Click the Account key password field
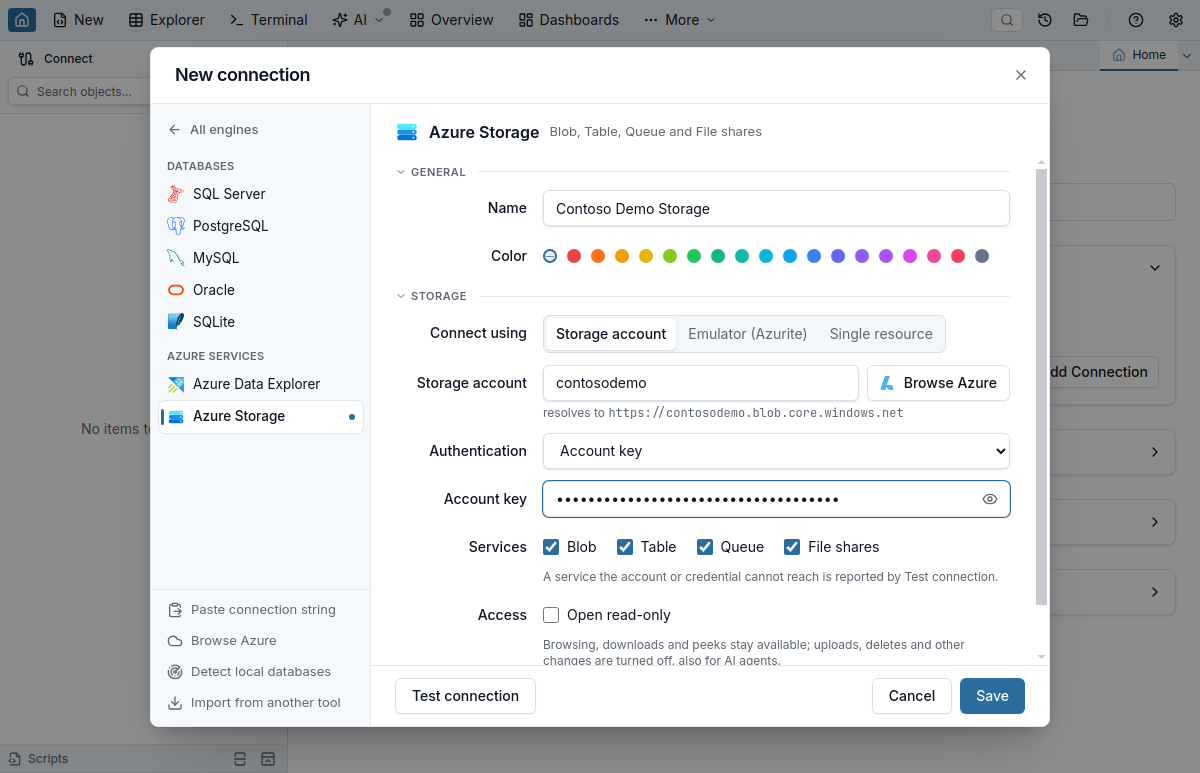Screen dimensions: 1200x773 tap(776, 499)
